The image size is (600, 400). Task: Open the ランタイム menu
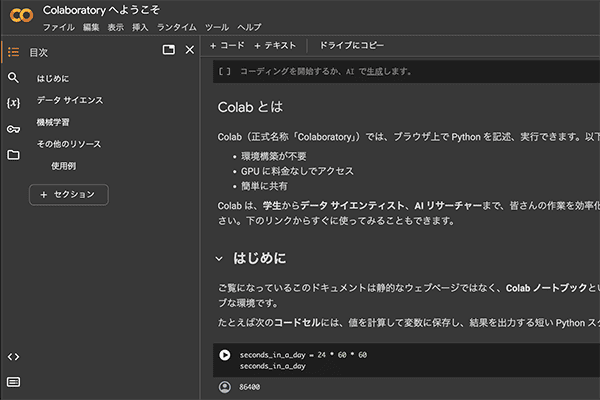tap(176, 27)
